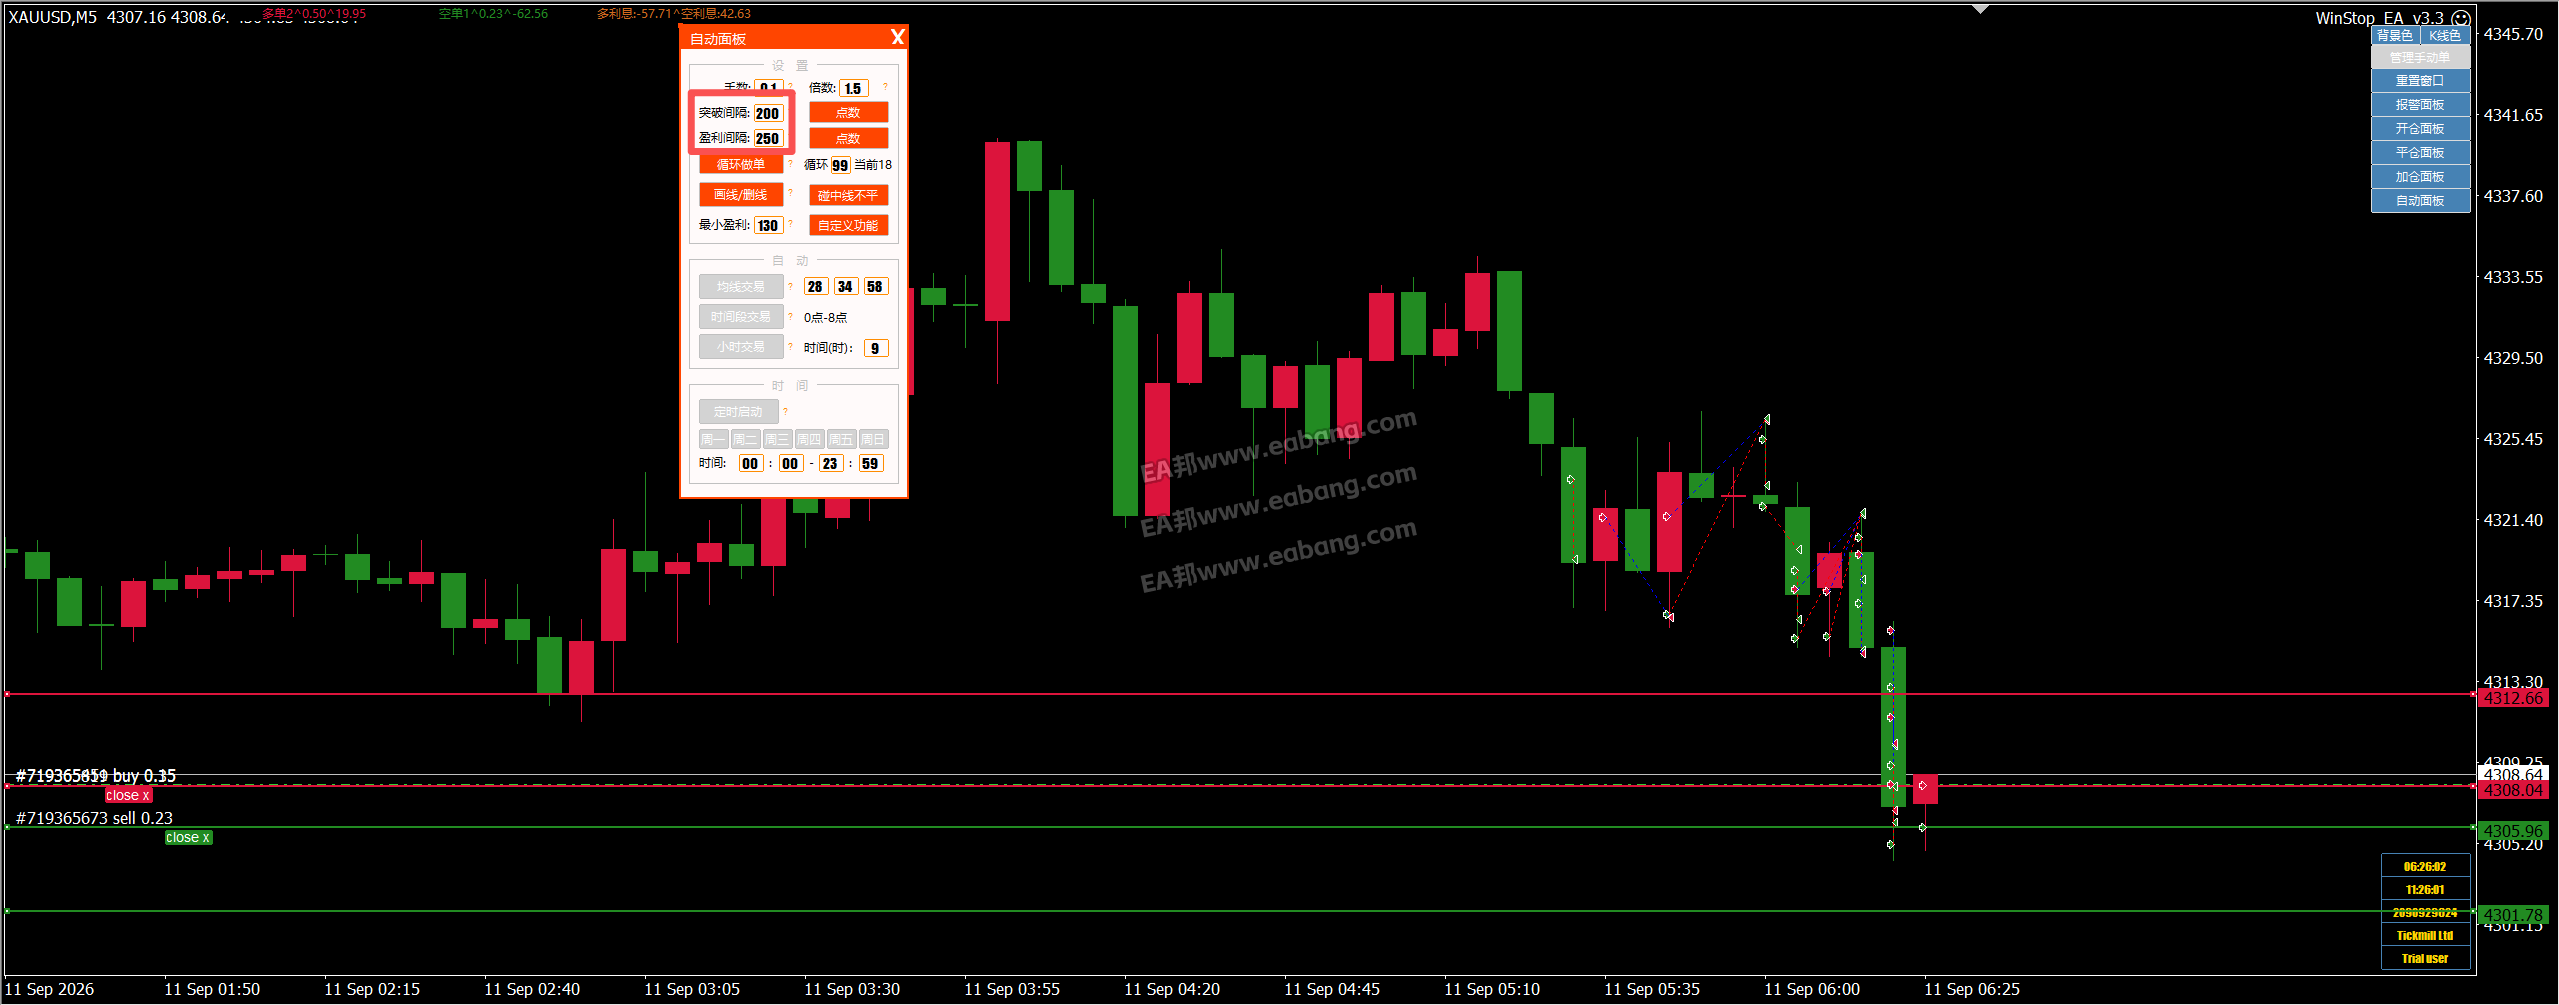The height and width of the screenshot is (1005, 2559).
Task: Click the 重置窗口 button
Action: point(2420,81)
